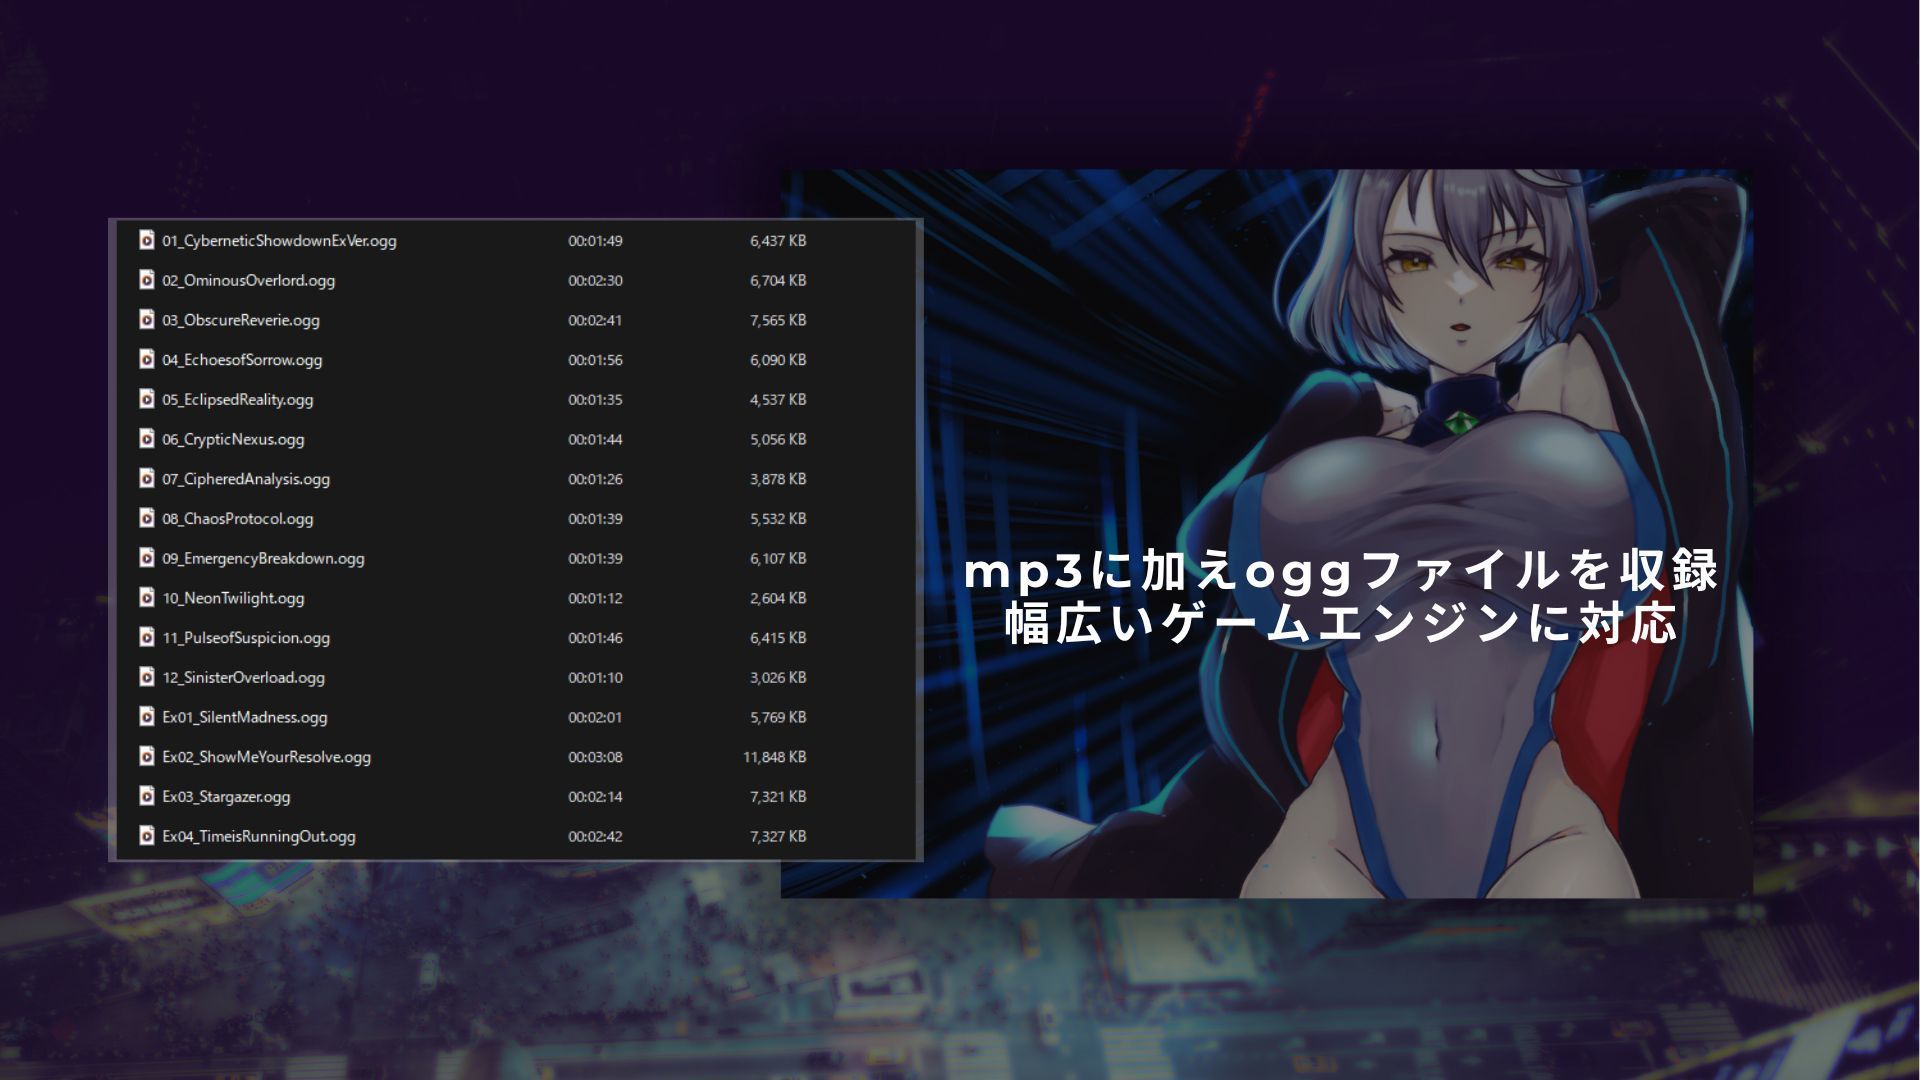Click the audio file icon beside 02_OminousOverlord.ogg
Screen dimensions: 1920x1080
[145, 280]
